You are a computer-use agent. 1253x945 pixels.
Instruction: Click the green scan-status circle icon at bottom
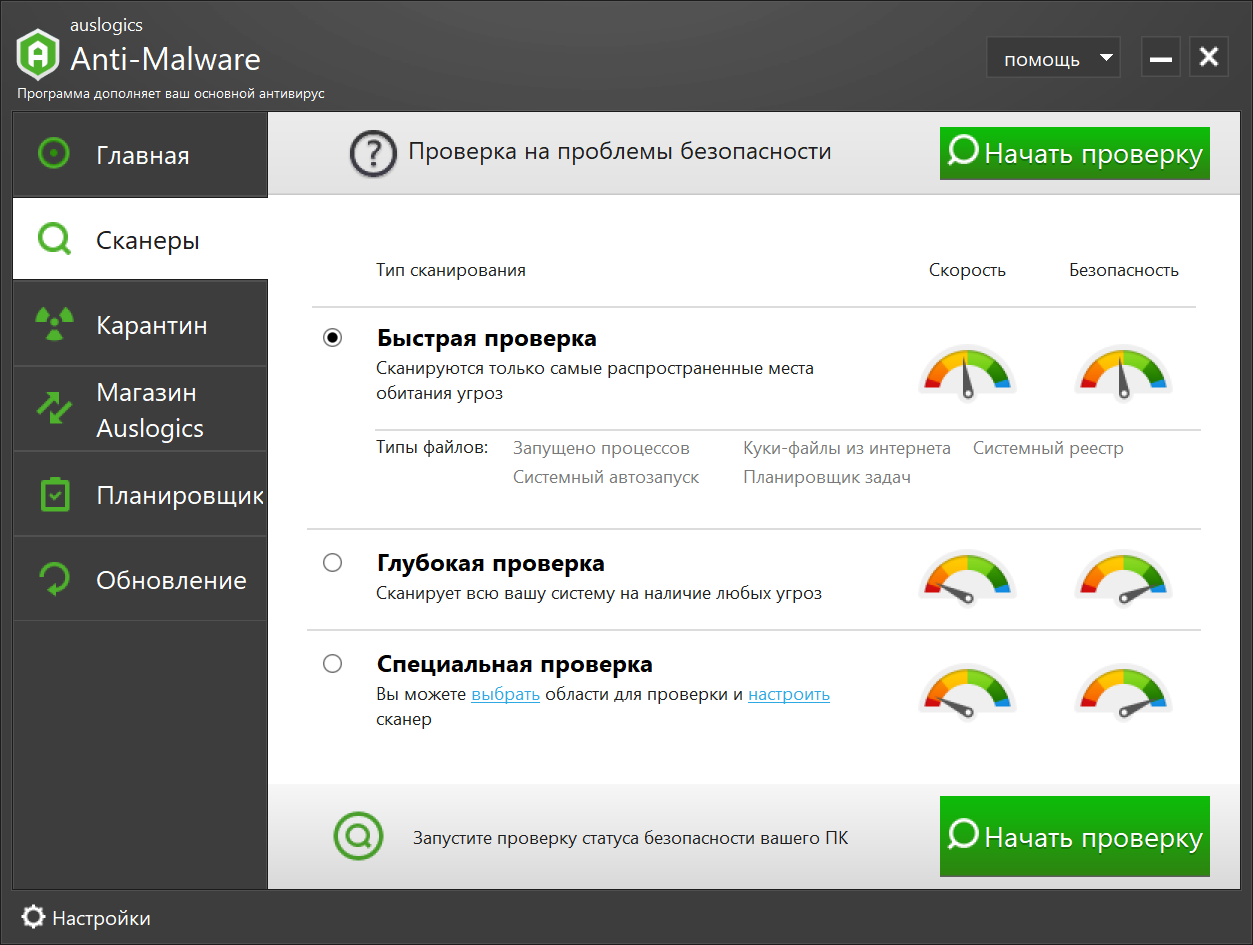tap(358, 835)
